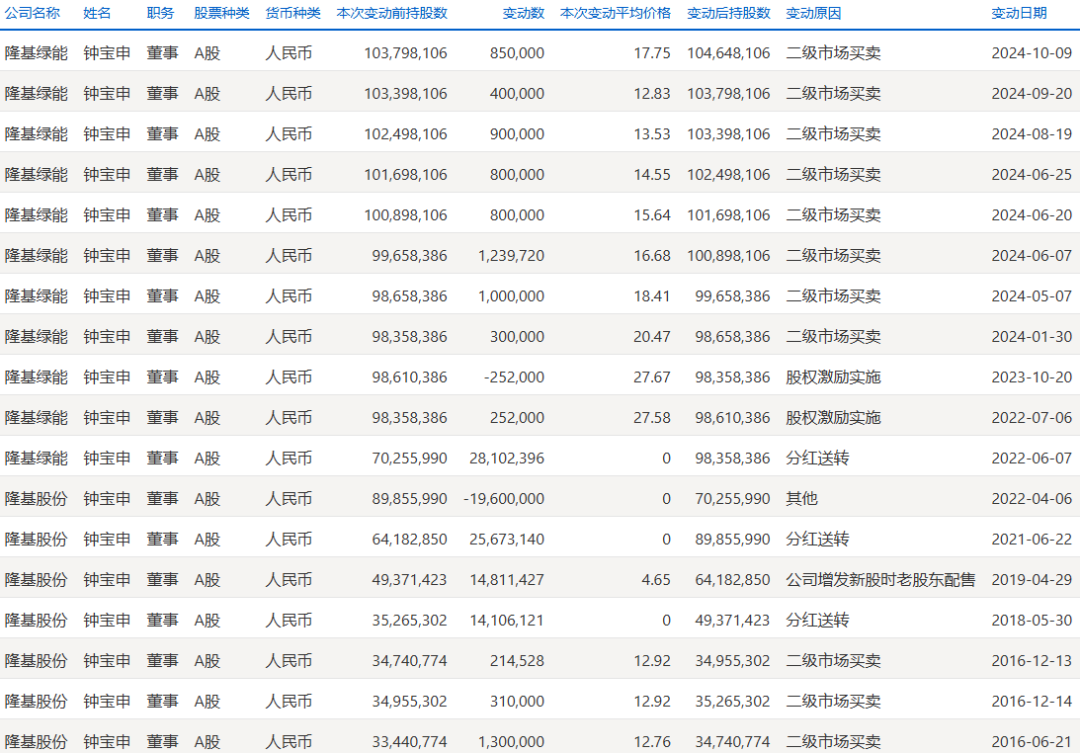This screenshot has width=1080, height=753.
Task: Select the date 2022-06-07
Action: [1032, 458]
